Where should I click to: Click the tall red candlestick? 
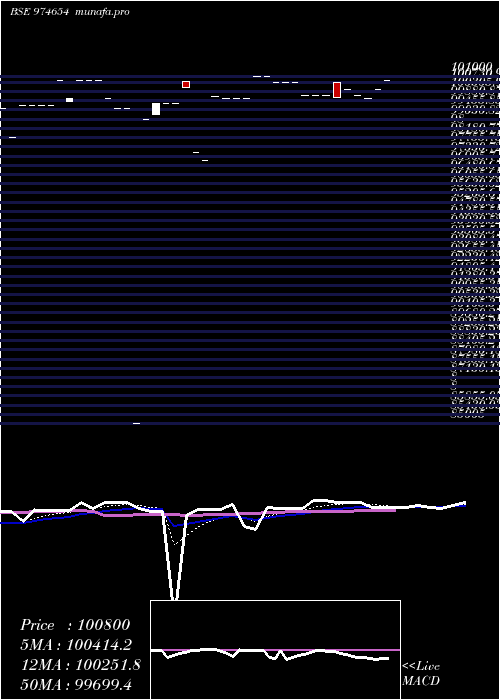click(337, 90)
